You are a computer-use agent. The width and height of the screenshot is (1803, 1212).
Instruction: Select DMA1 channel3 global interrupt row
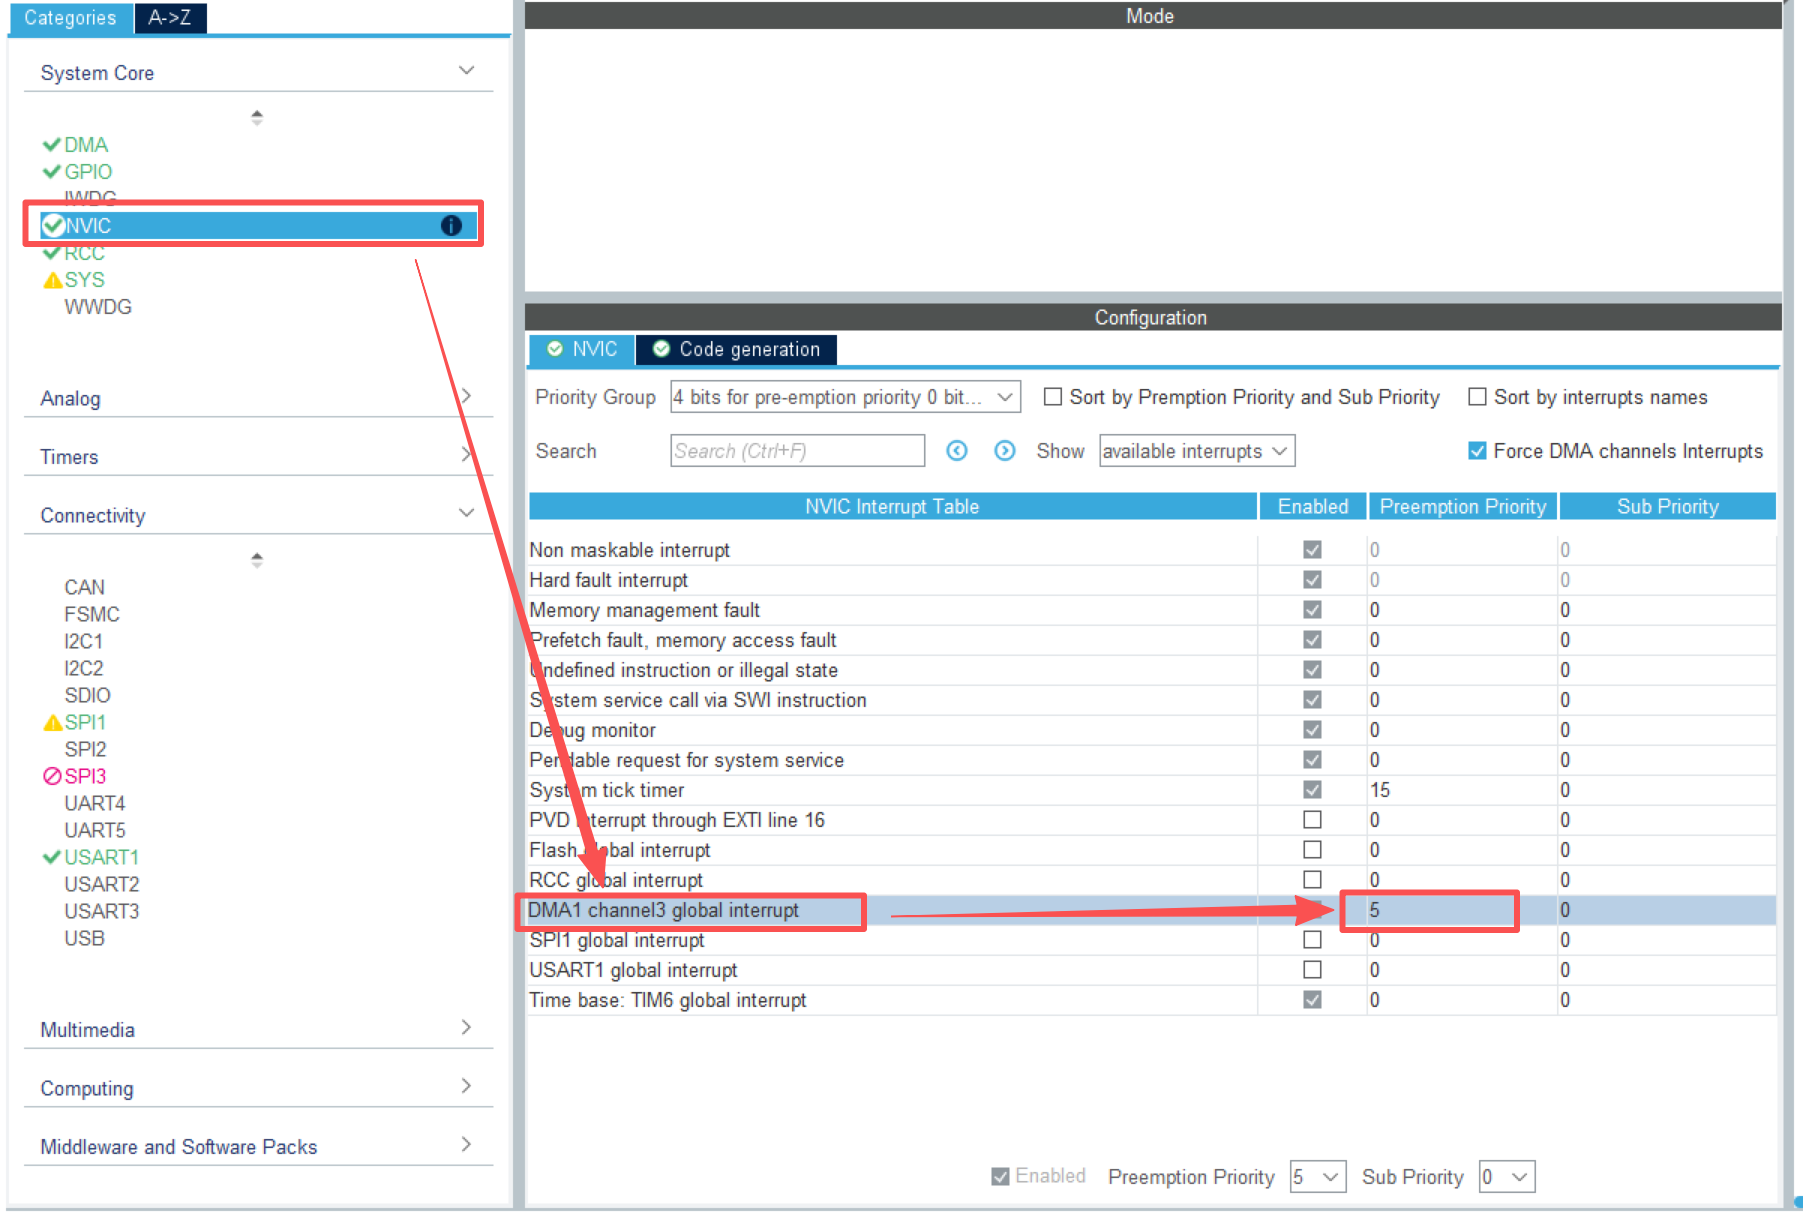tap(1151, 910)
